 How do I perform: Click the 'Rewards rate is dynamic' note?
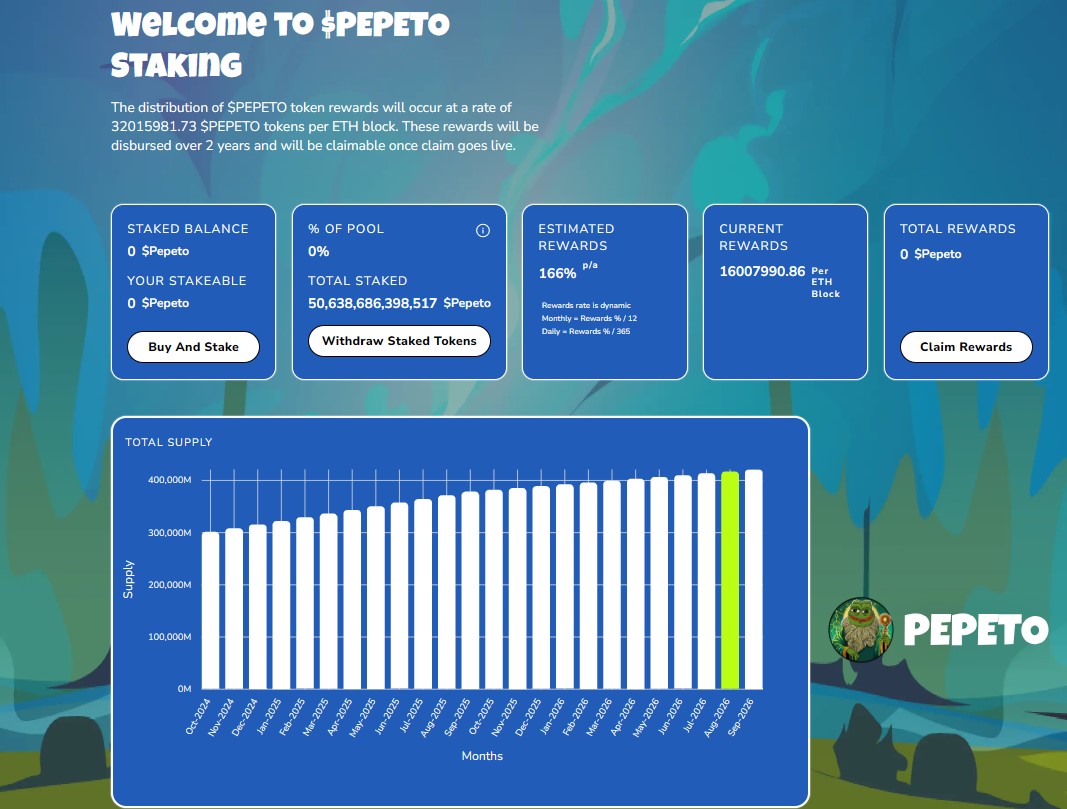tap(586, 306)
